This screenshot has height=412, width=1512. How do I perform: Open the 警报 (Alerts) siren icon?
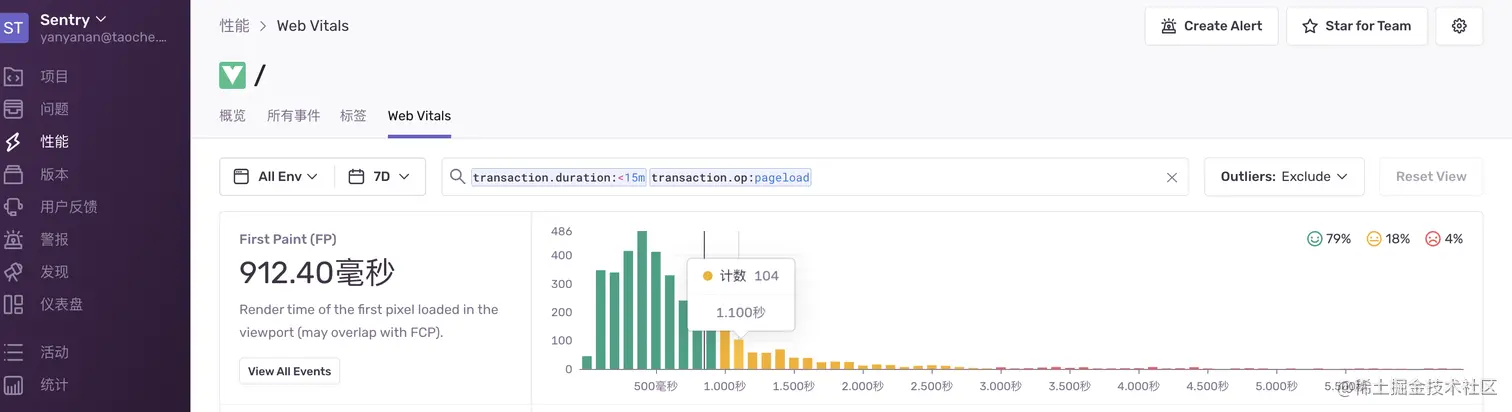[x=14, y=240]
